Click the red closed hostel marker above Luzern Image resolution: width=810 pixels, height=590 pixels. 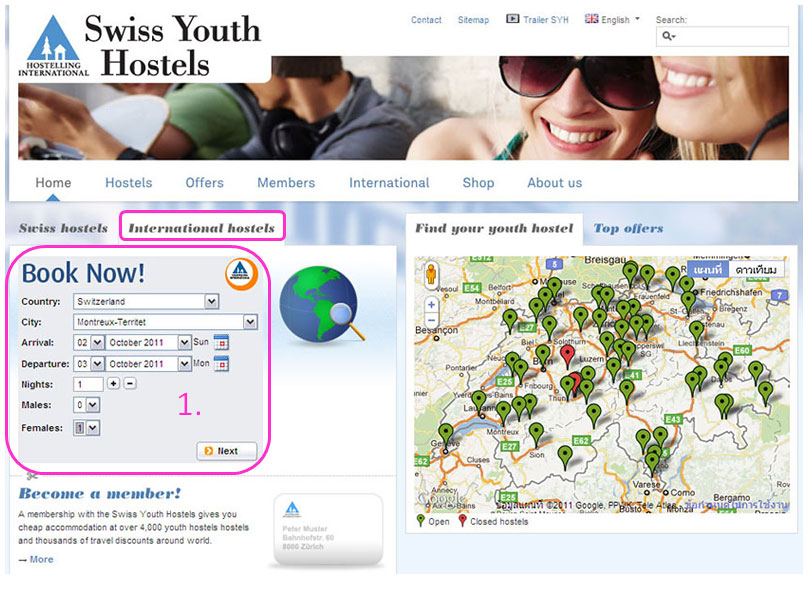click(x=567, y=355)
